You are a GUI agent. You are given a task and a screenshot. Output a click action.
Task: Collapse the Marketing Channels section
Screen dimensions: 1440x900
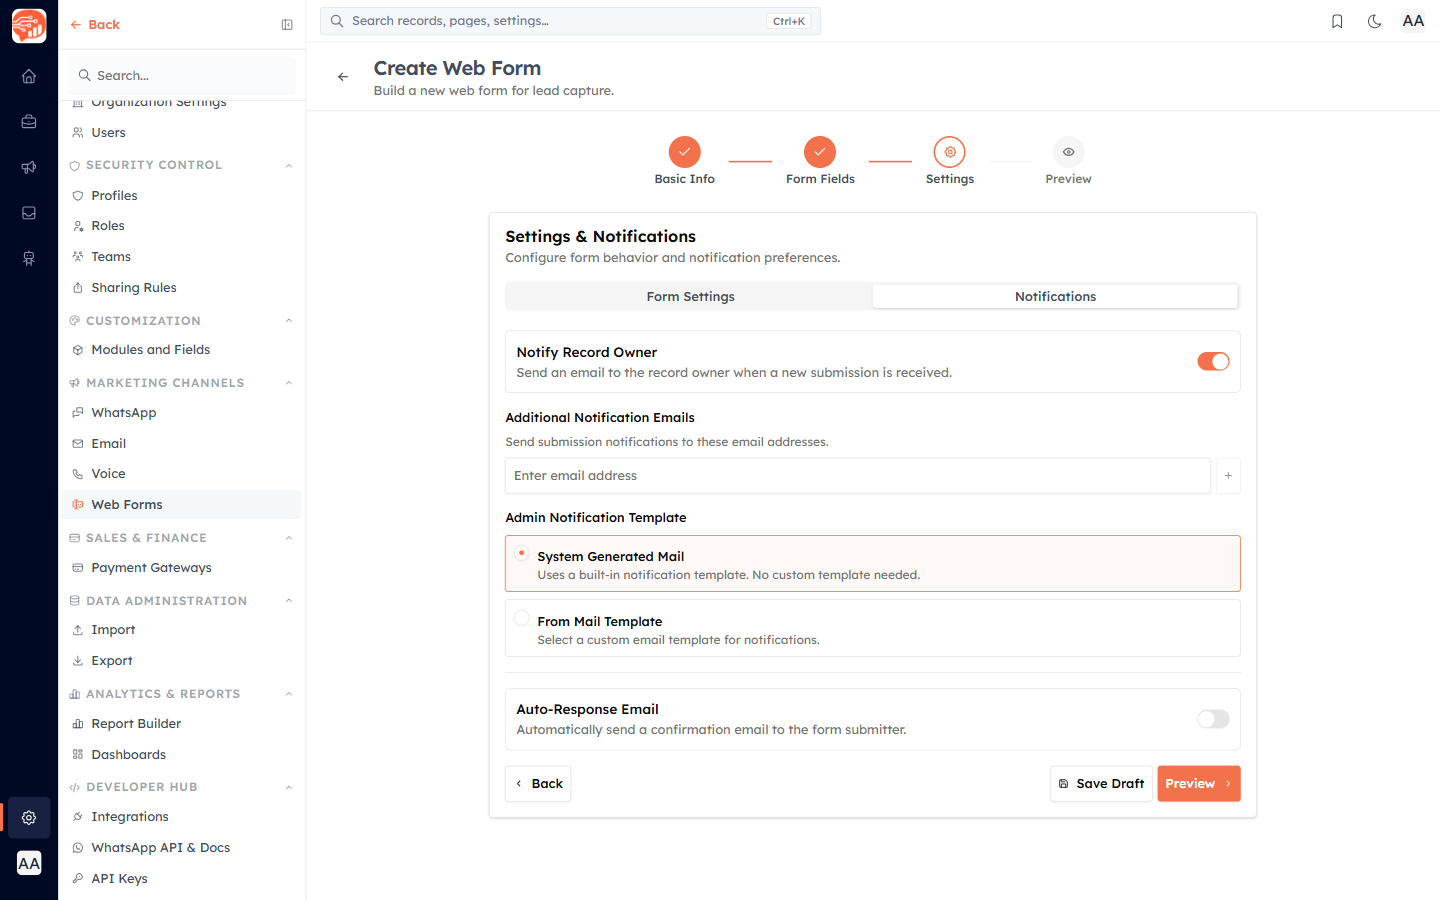click(289, 383)
